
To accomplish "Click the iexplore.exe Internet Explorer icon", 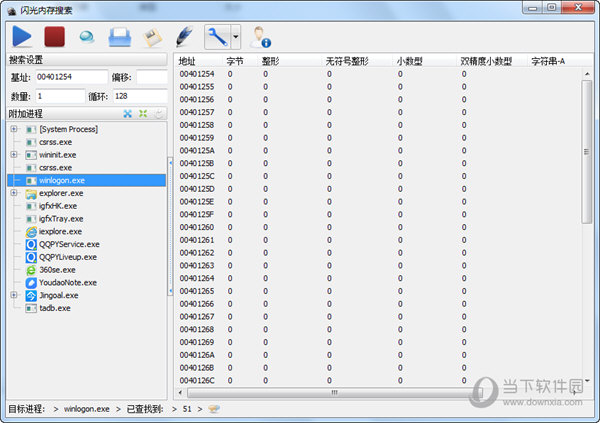I will click(x=31, y=232).
